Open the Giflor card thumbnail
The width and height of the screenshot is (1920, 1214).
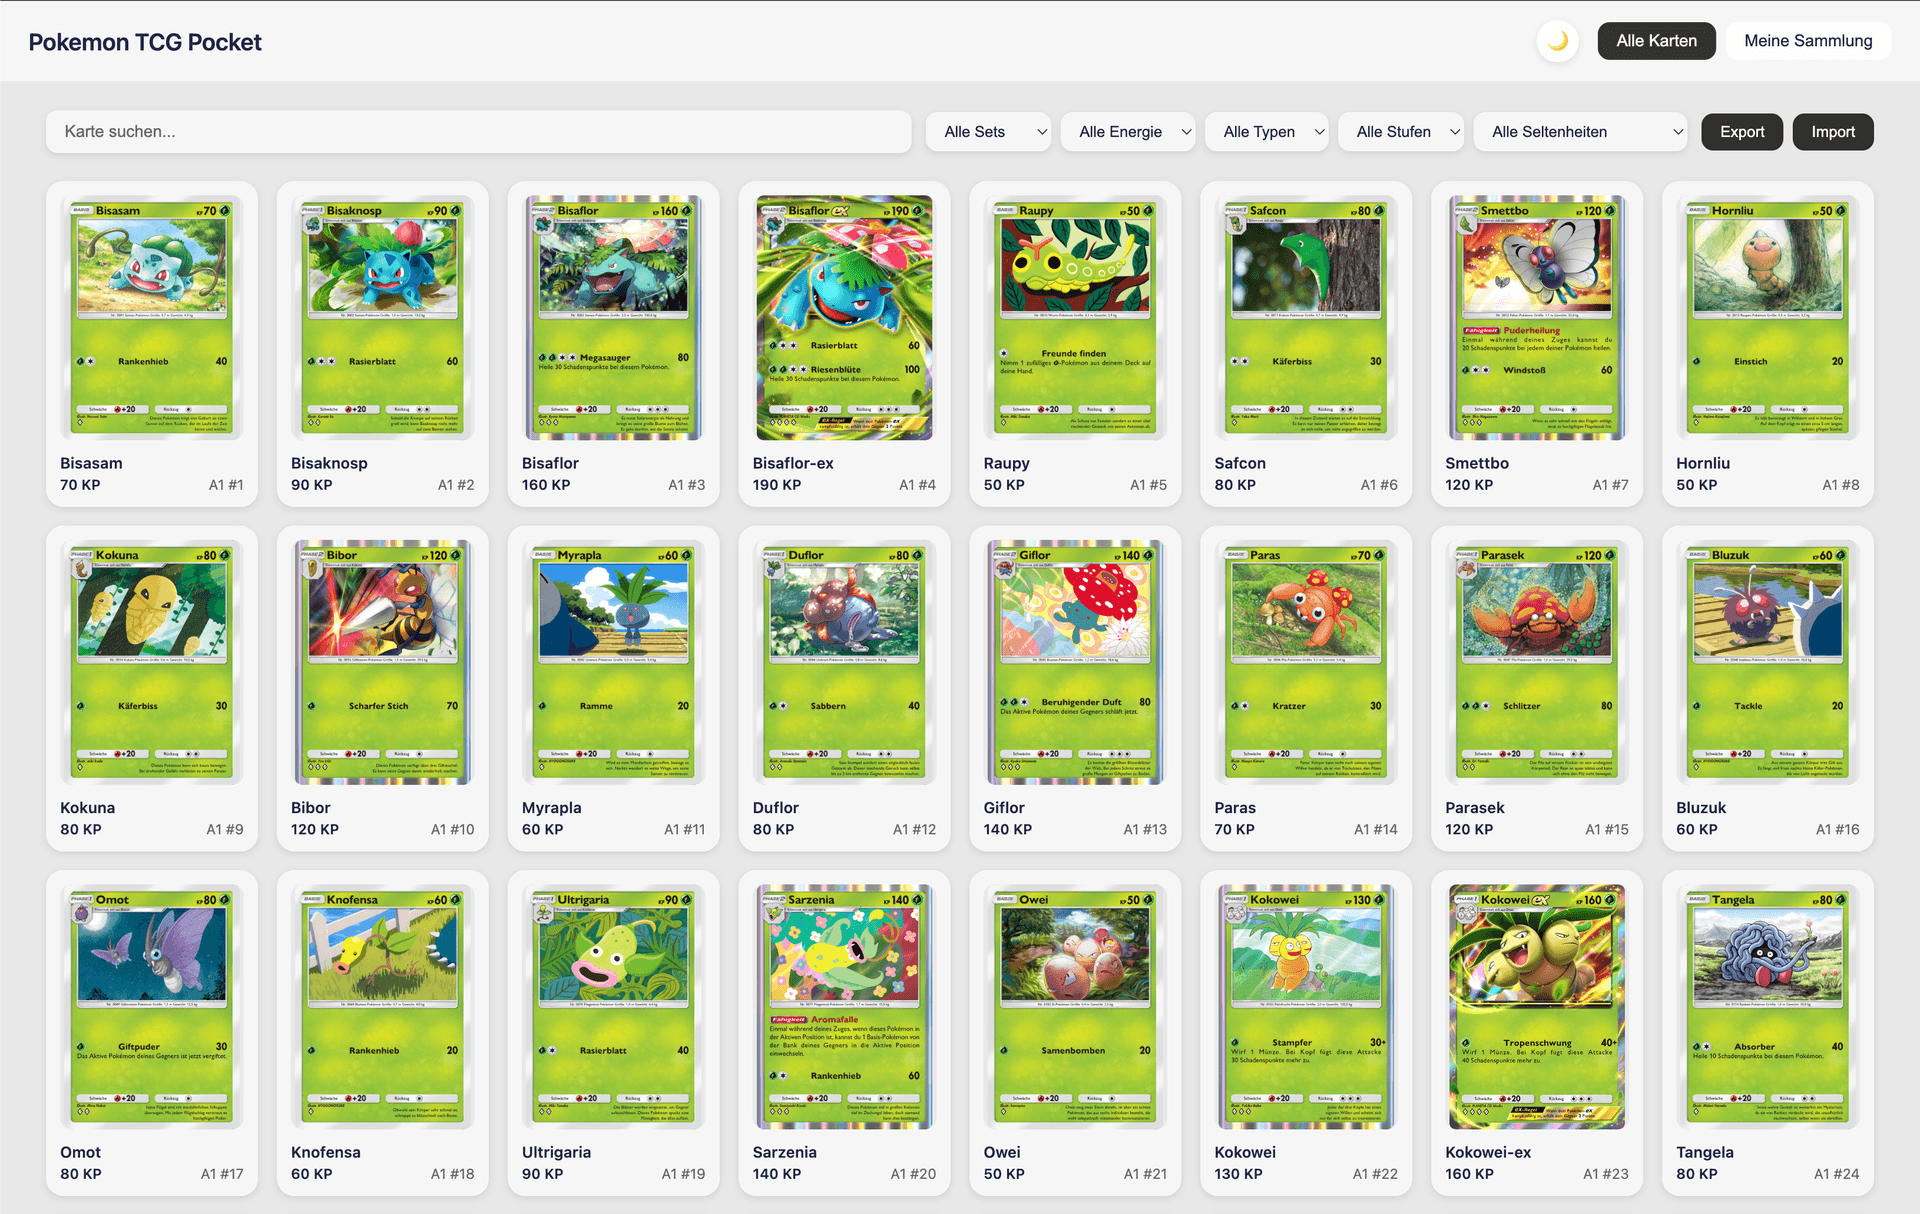click(x=1075, y=661)
